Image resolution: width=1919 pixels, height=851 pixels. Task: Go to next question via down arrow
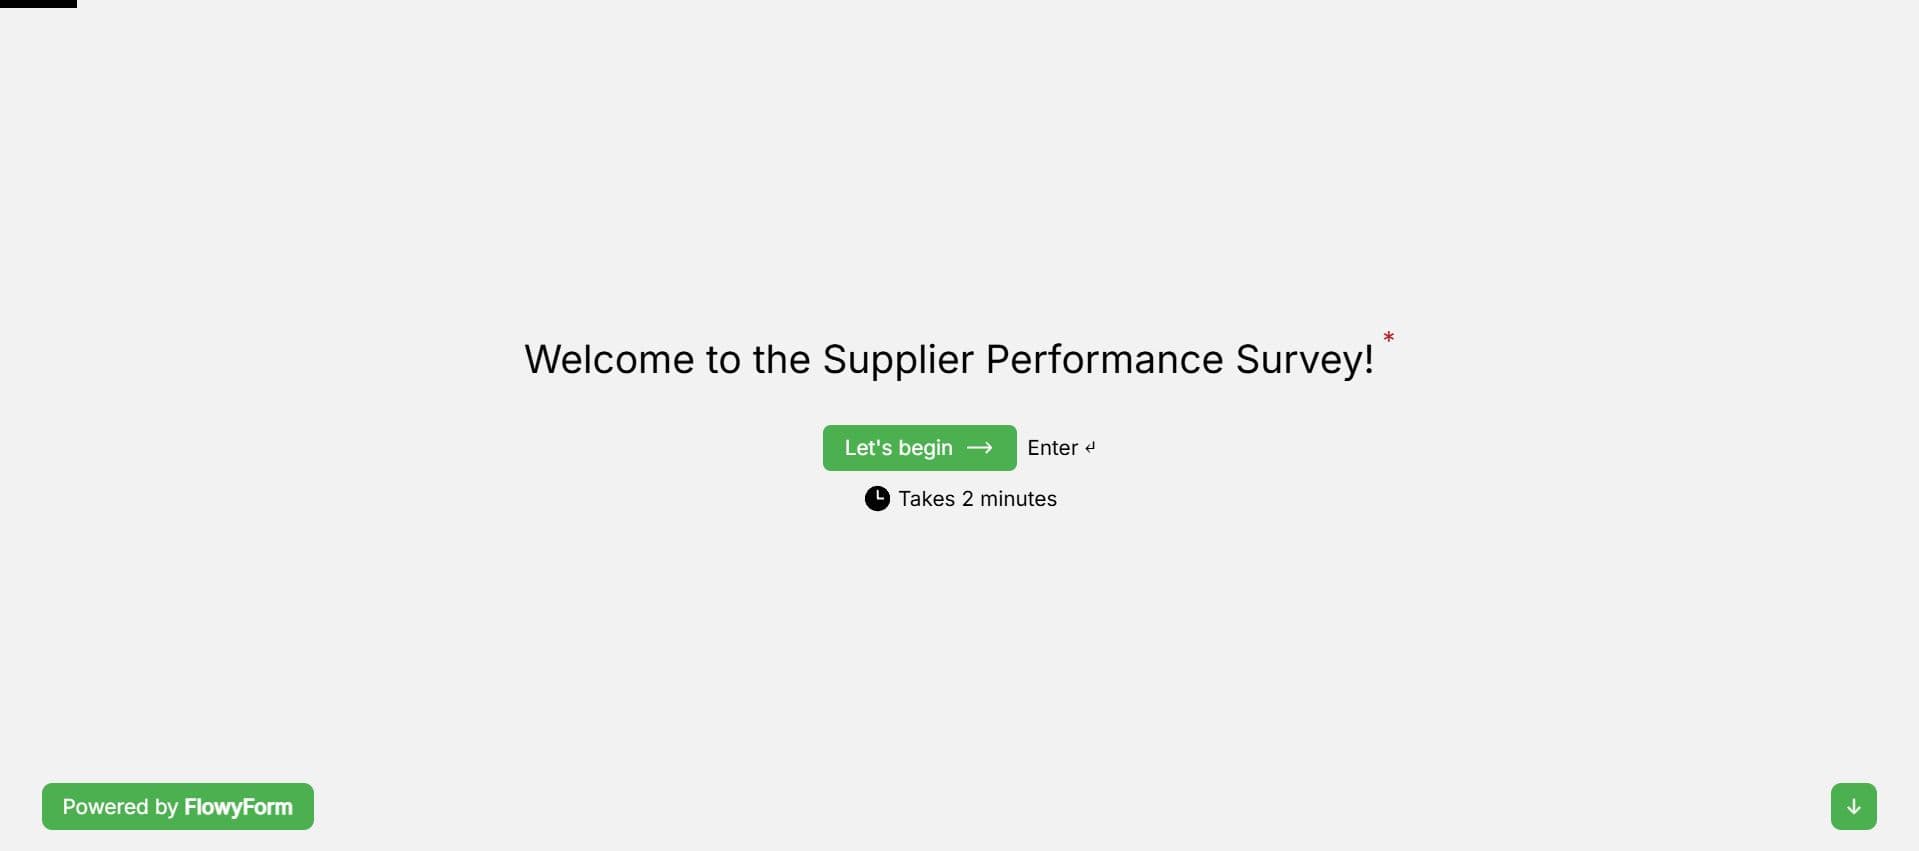tap(1853, 806)
